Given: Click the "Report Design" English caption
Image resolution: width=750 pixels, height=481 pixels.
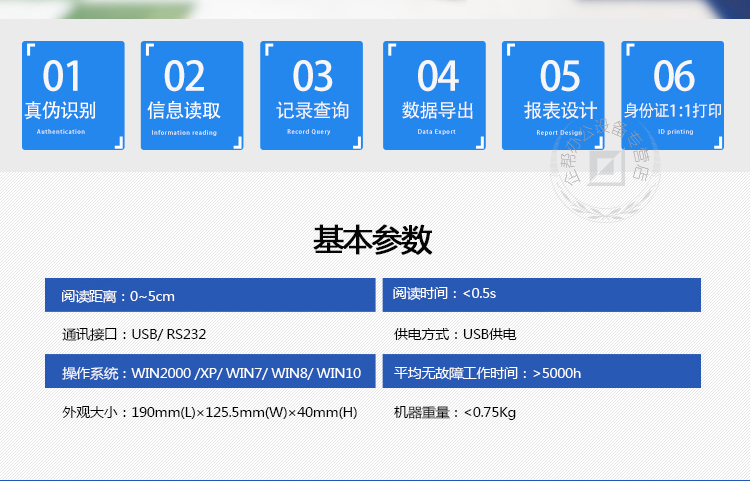Looking at the screenshot, I should click(559, 132).
